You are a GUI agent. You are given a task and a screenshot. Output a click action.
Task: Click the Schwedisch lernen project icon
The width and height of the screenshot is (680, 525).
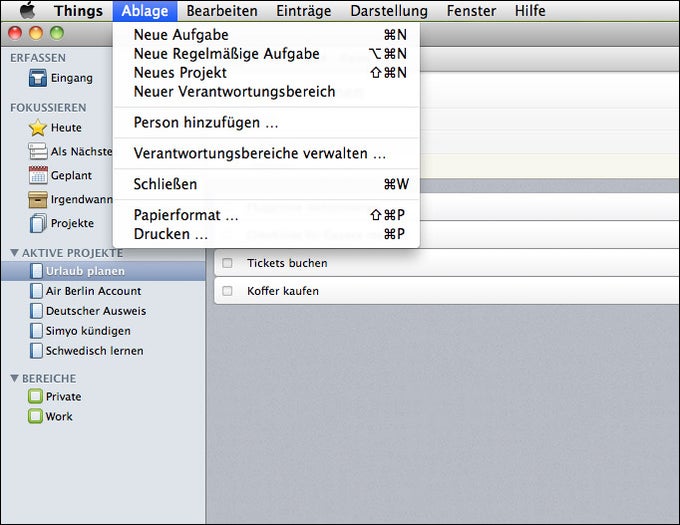(x=36, y=351)
